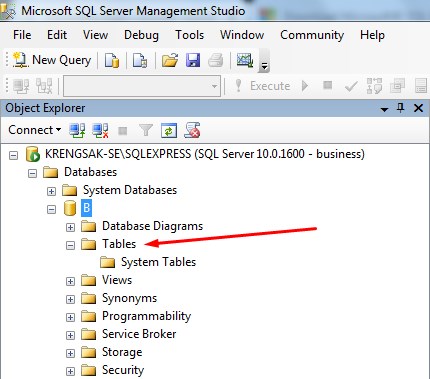The height and width of the screenshot is (379, 430).
Task: Select the database named B
Action: tap(86, 208)
